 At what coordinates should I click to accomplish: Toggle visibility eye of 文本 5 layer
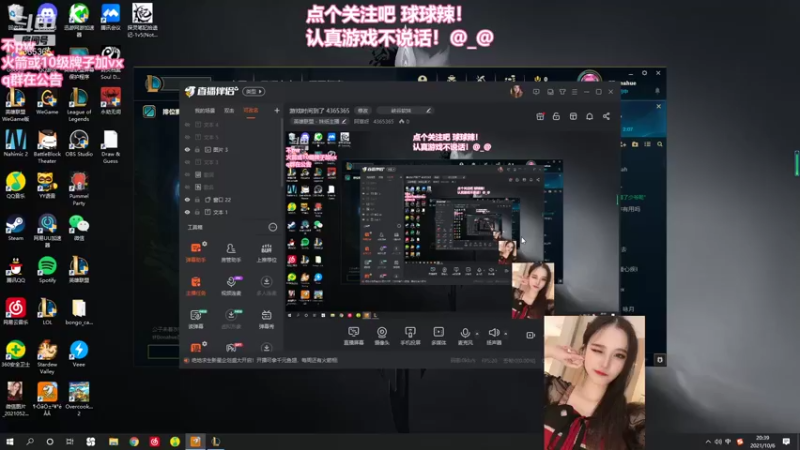pyautogui.click(x=187, y=137)
